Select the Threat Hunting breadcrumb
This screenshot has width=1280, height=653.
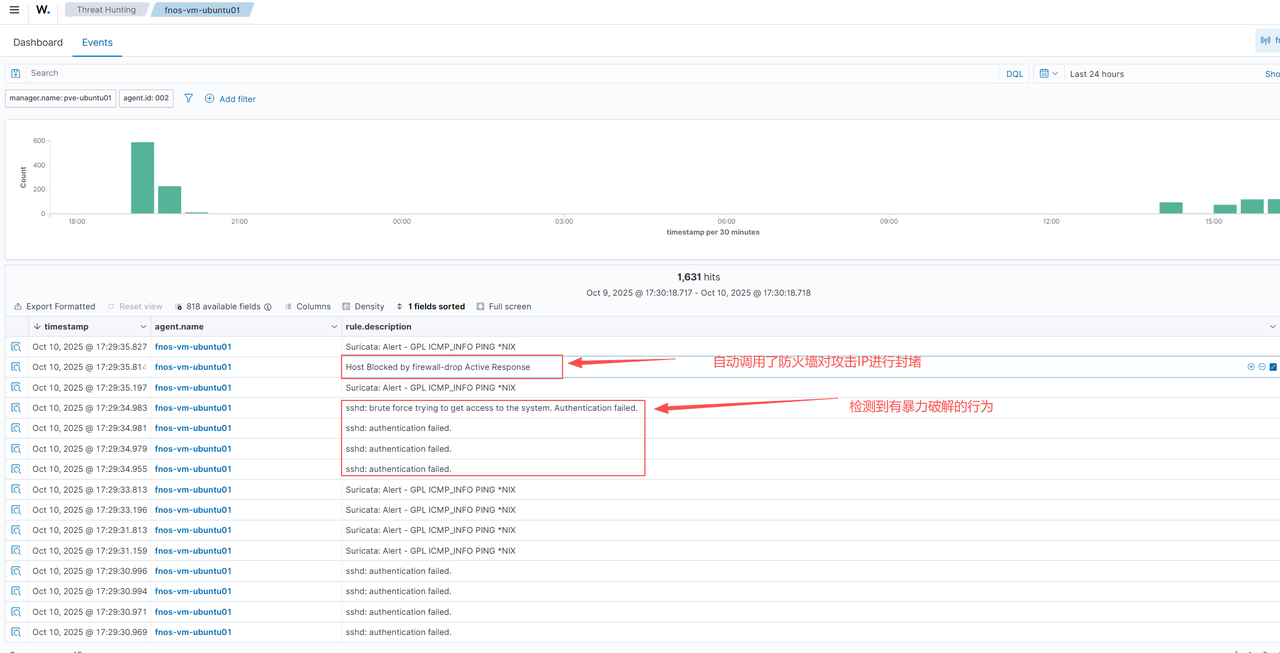pos(105,10)
